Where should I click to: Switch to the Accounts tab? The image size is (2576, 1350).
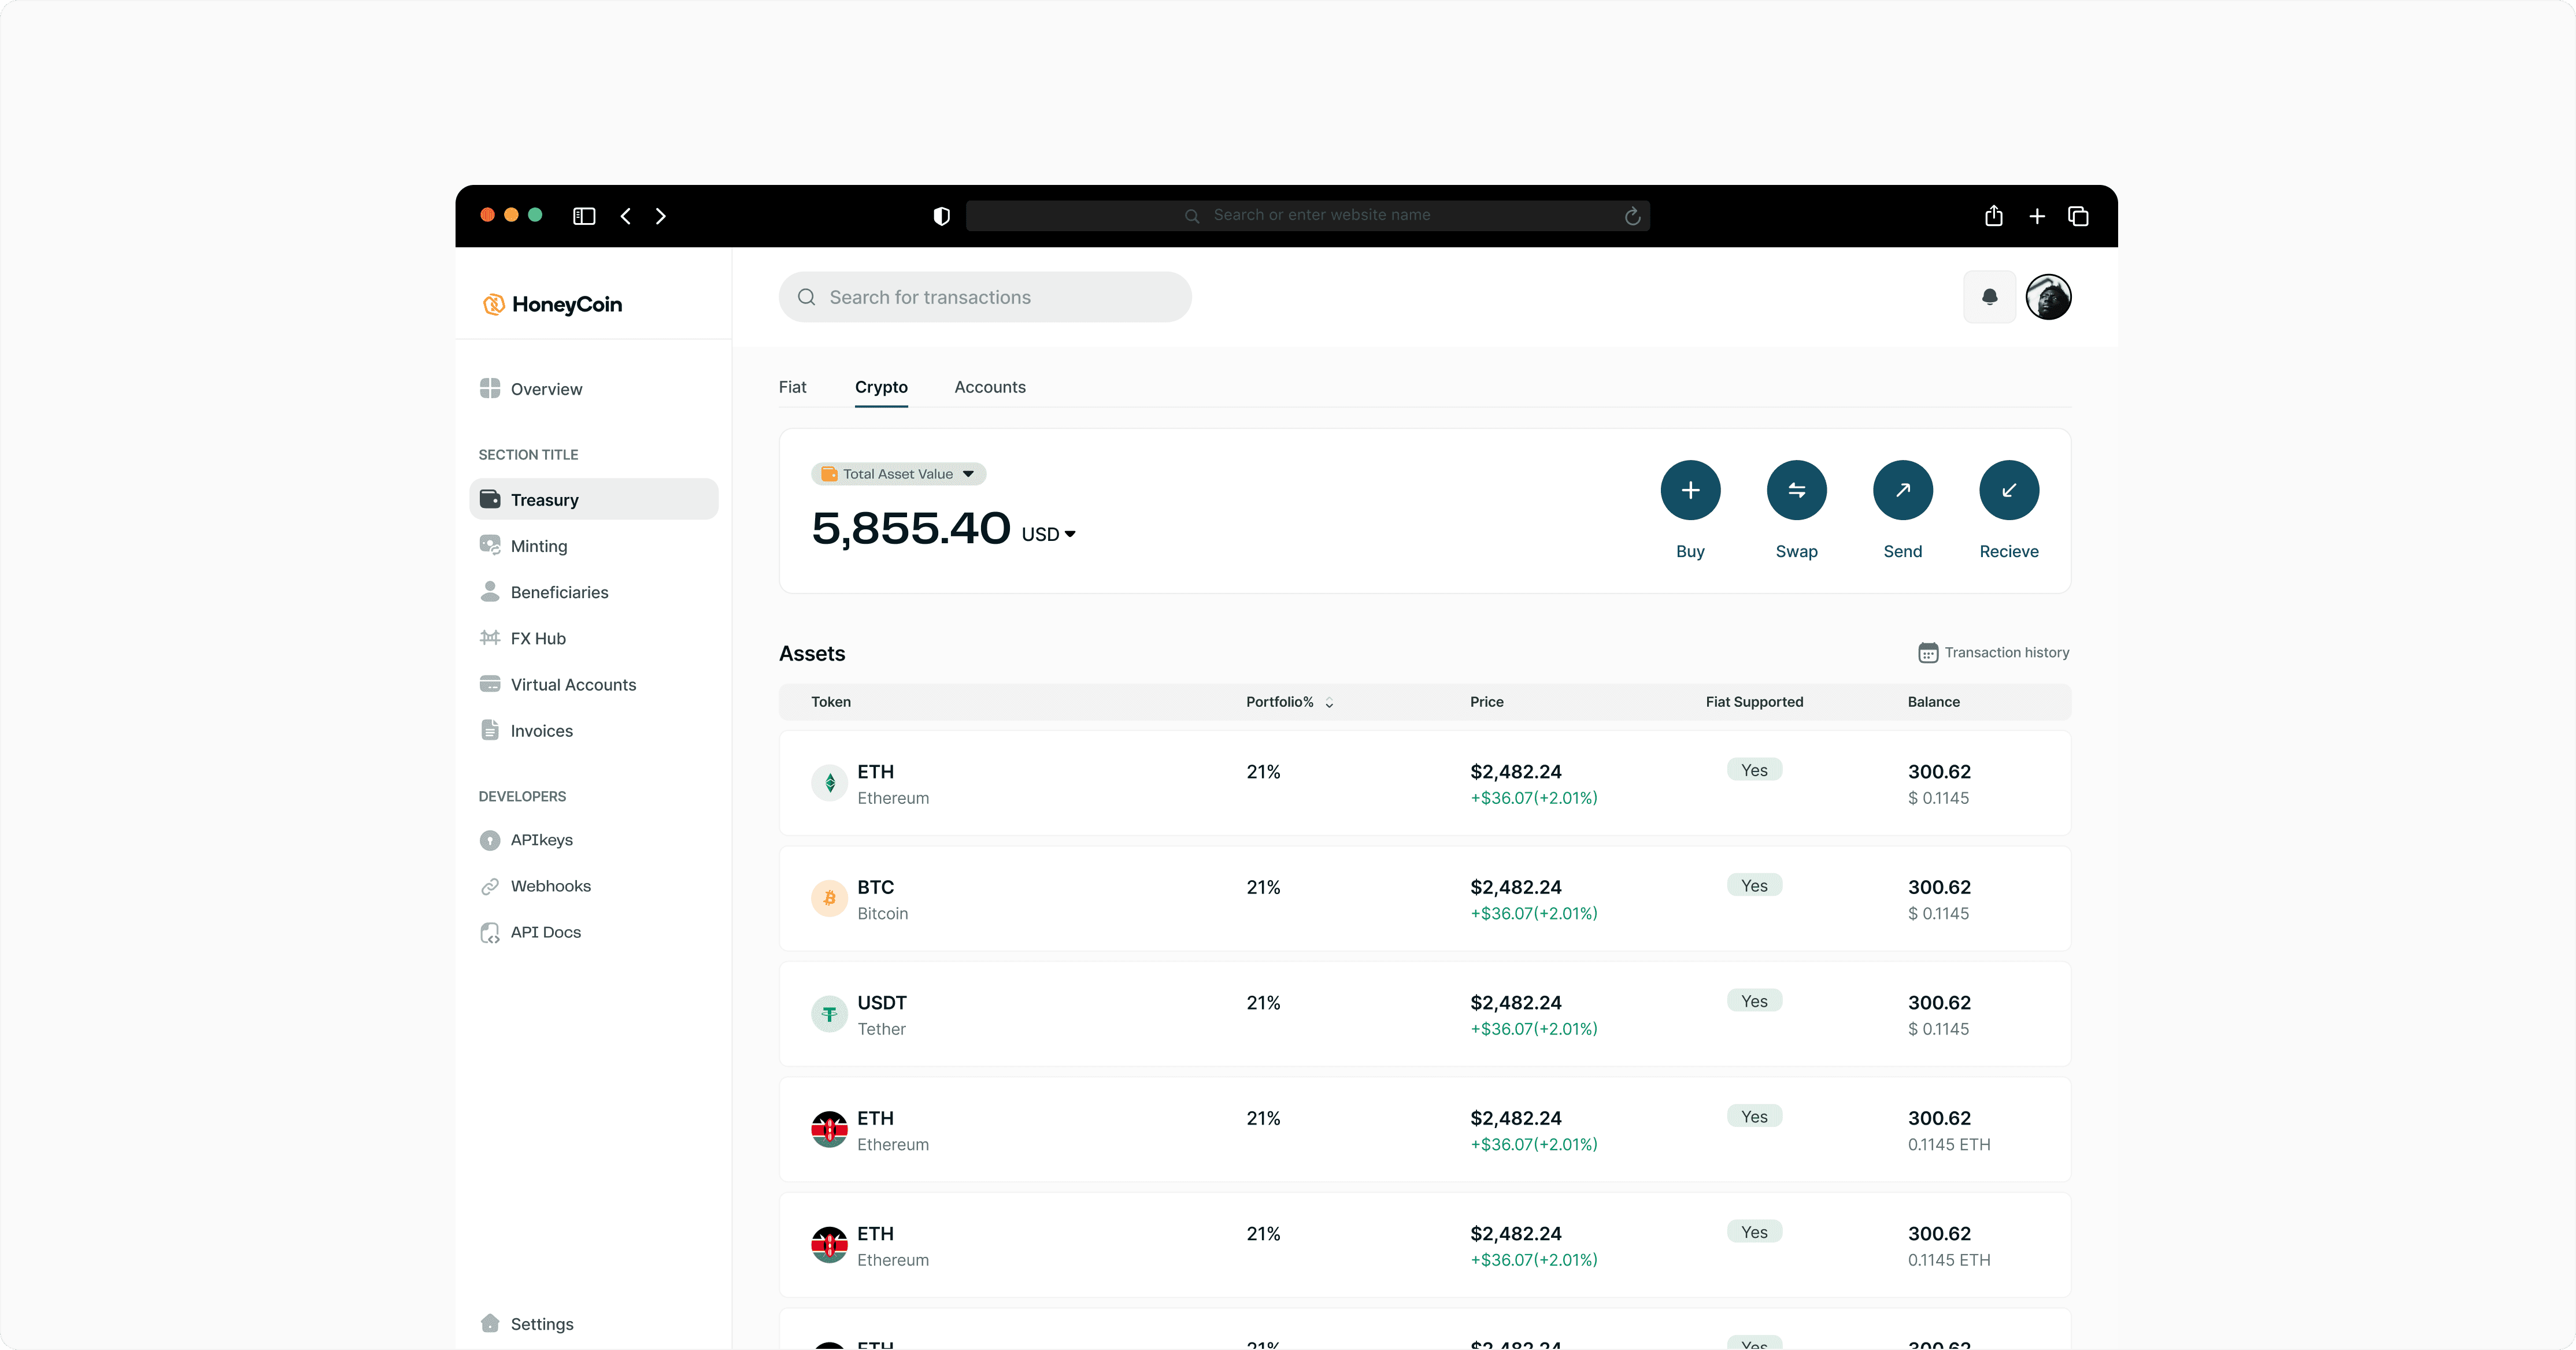point(989,387)
